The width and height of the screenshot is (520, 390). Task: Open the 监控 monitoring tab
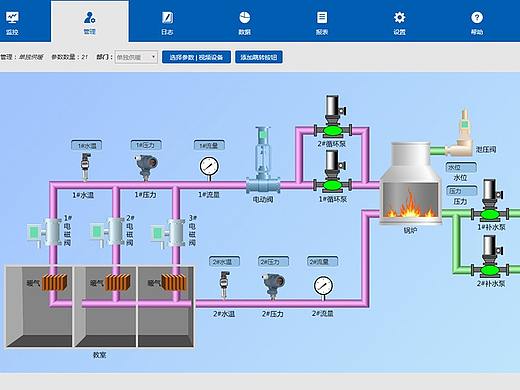coord(12,23)
